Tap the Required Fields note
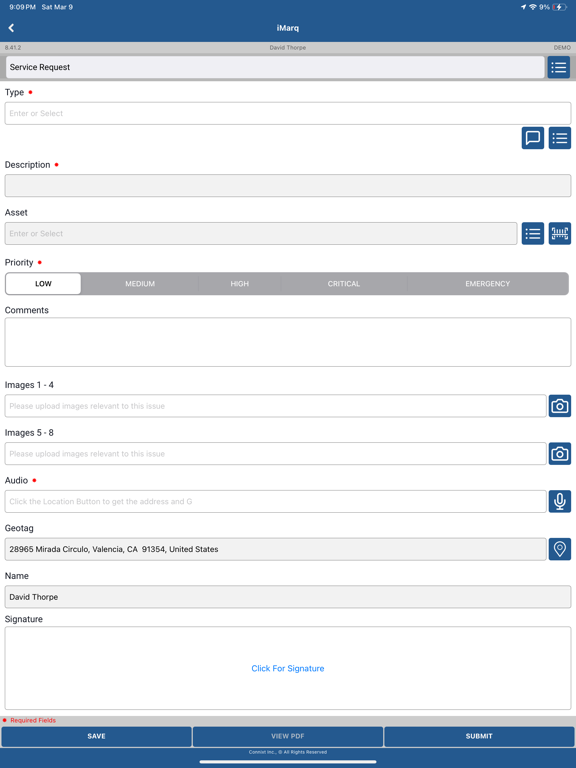This screenshot has width=576, height=768. (x=33, y=720)
